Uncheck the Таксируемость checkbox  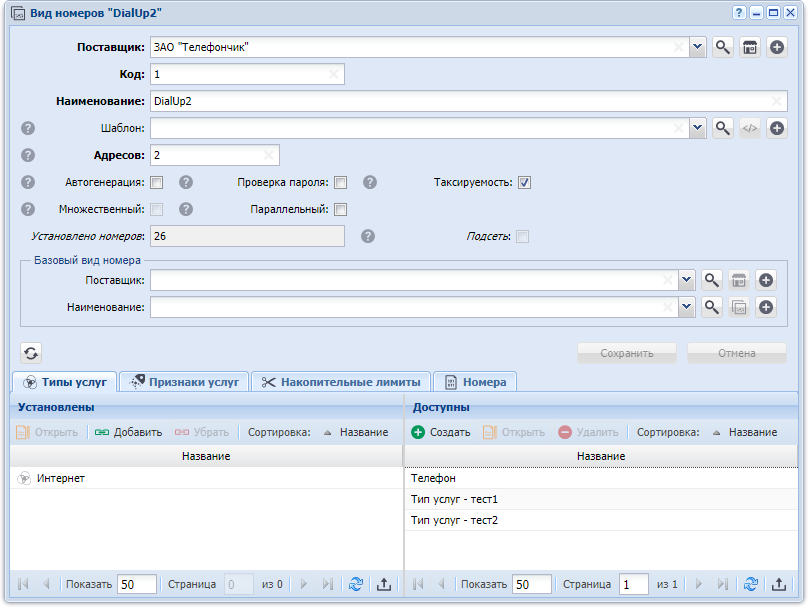[x=525, y=182]
